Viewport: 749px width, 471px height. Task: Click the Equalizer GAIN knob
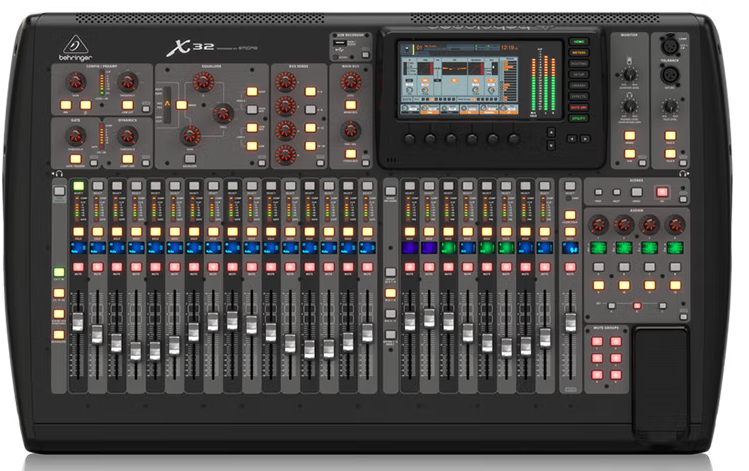coord(190,136)
